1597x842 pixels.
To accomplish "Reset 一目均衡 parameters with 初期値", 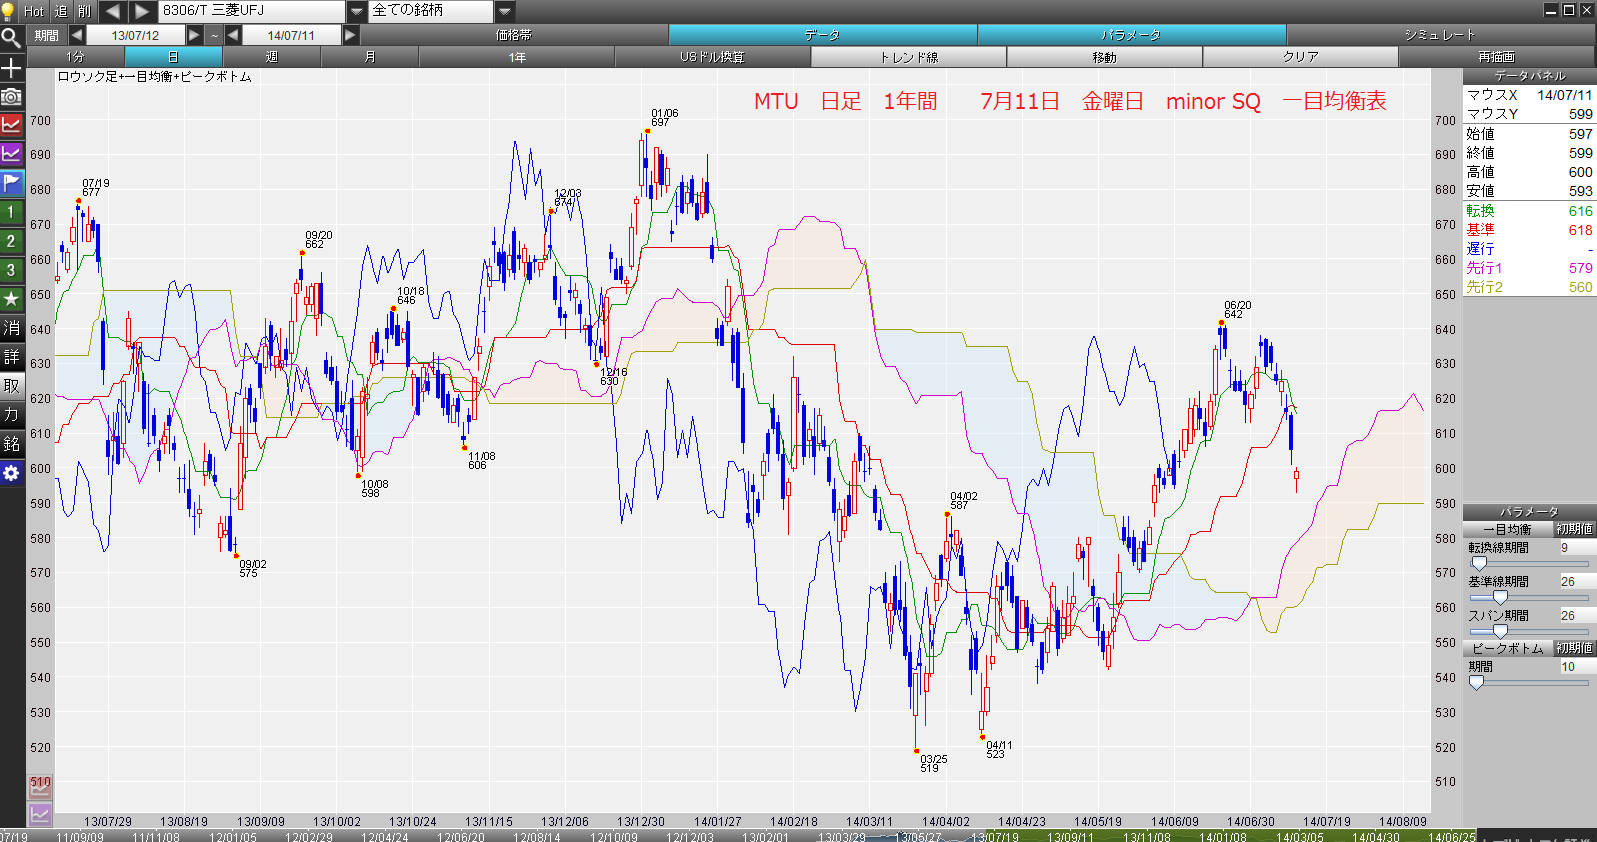I will click(x=1574, y=529).
